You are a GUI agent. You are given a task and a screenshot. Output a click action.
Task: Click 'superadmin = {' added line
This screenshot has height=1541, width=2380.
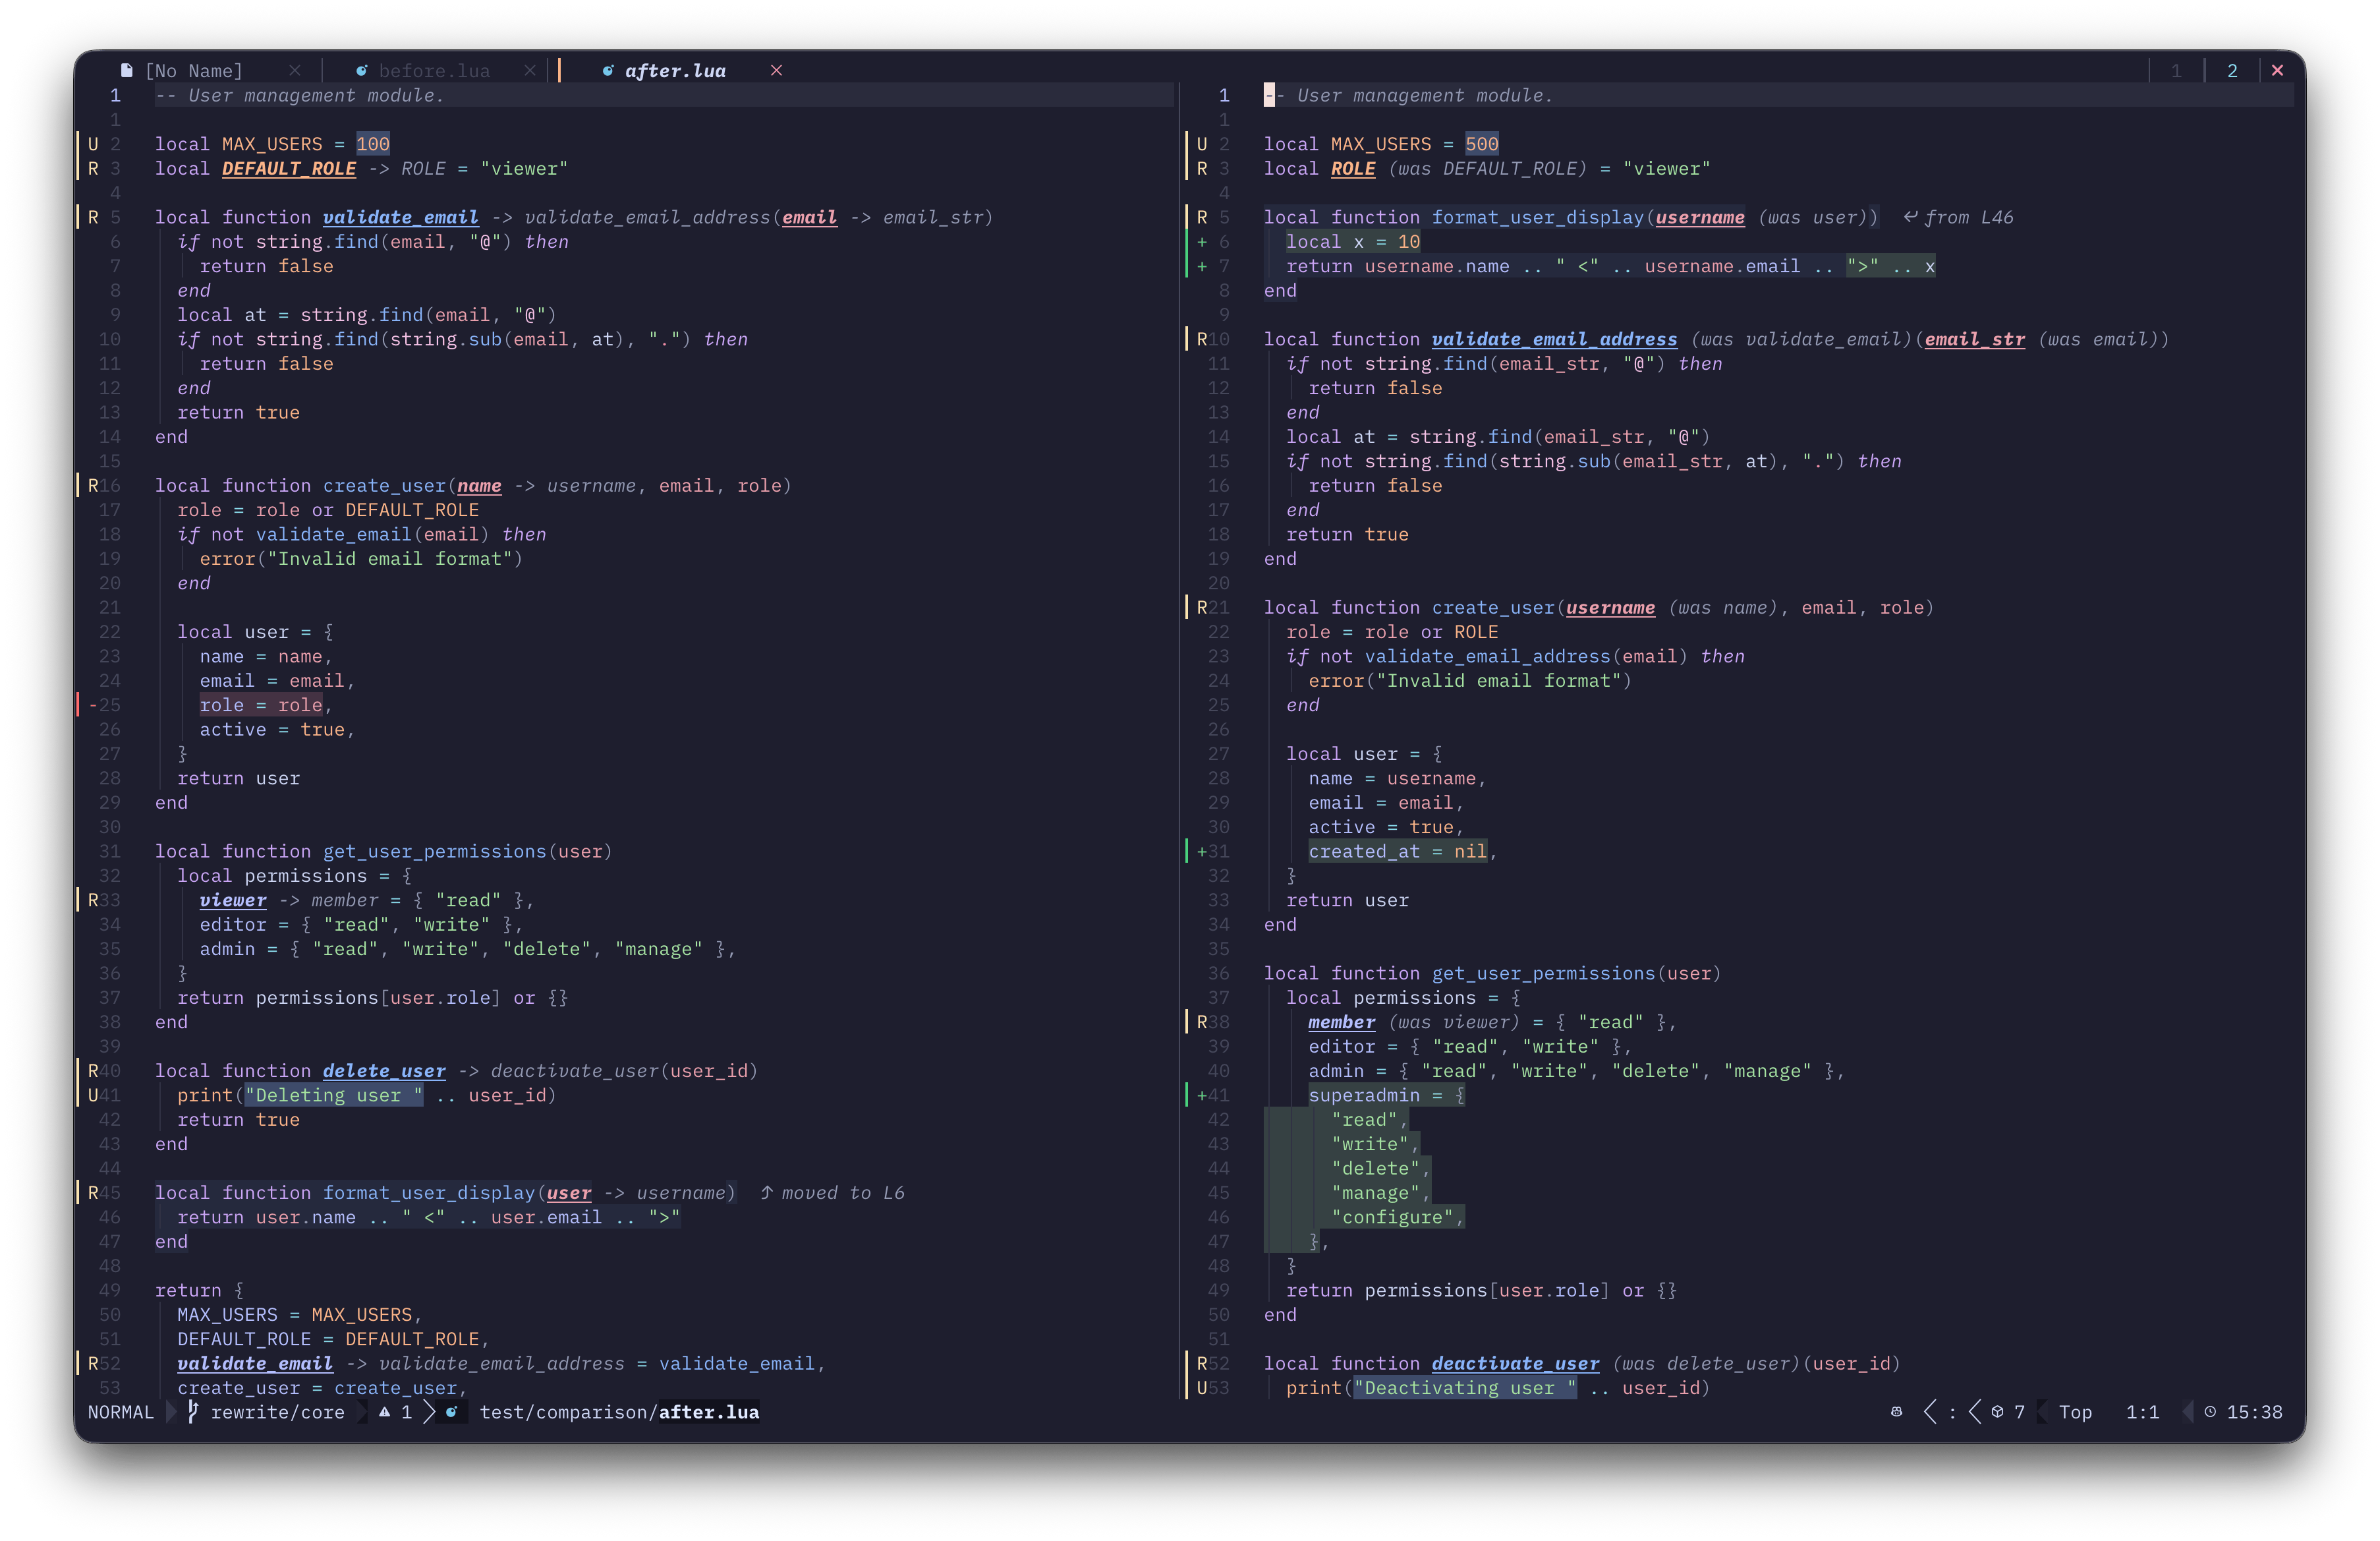(x=1387, y=1095)
